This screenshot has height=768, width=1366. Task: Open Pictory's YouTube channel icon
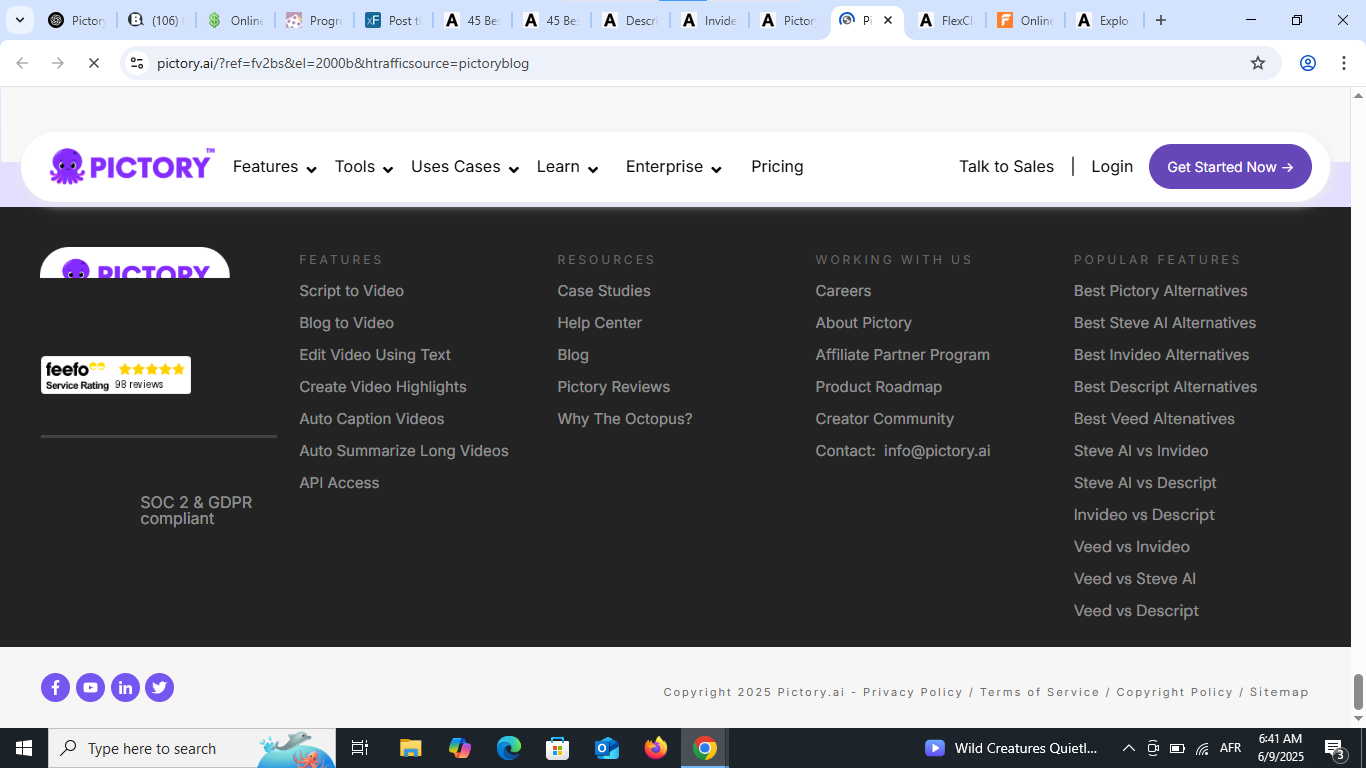90,687
